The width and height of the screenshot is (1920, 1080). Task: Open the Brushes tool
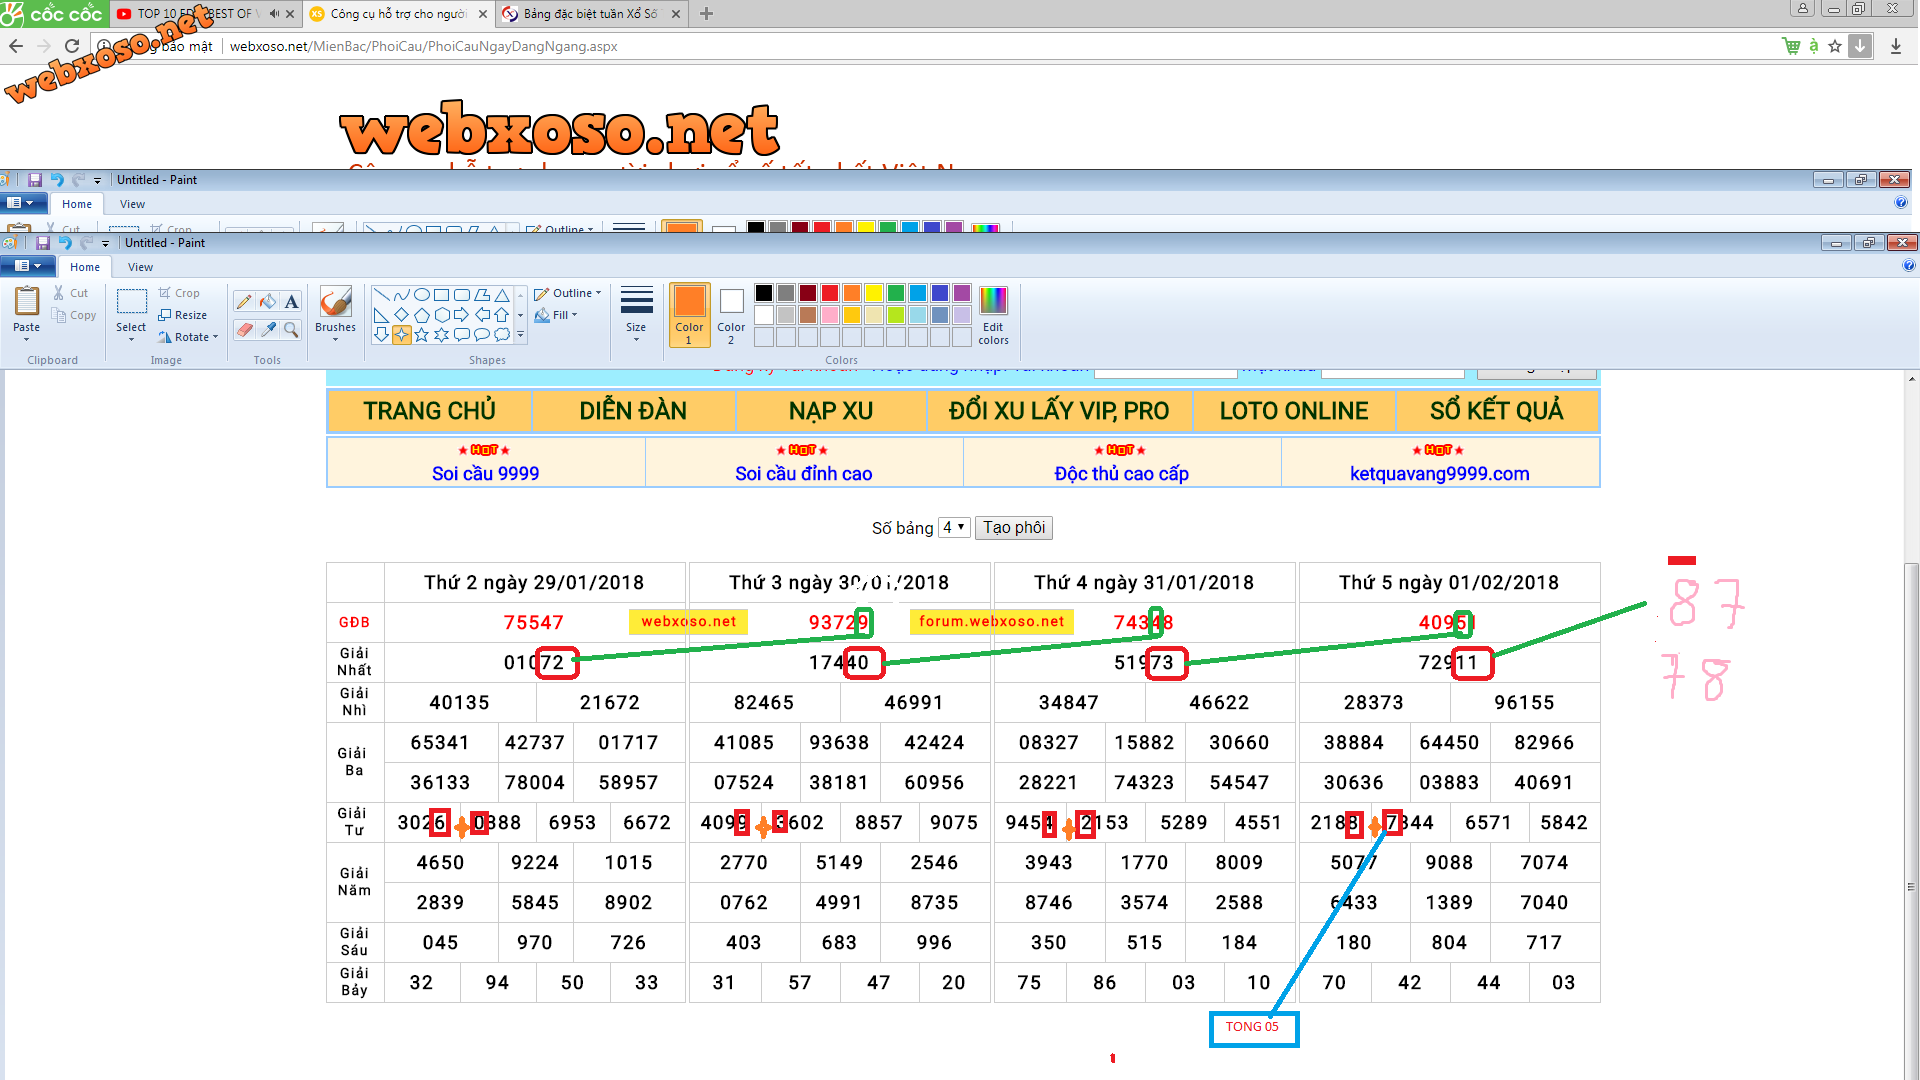(x=335, y=312)
